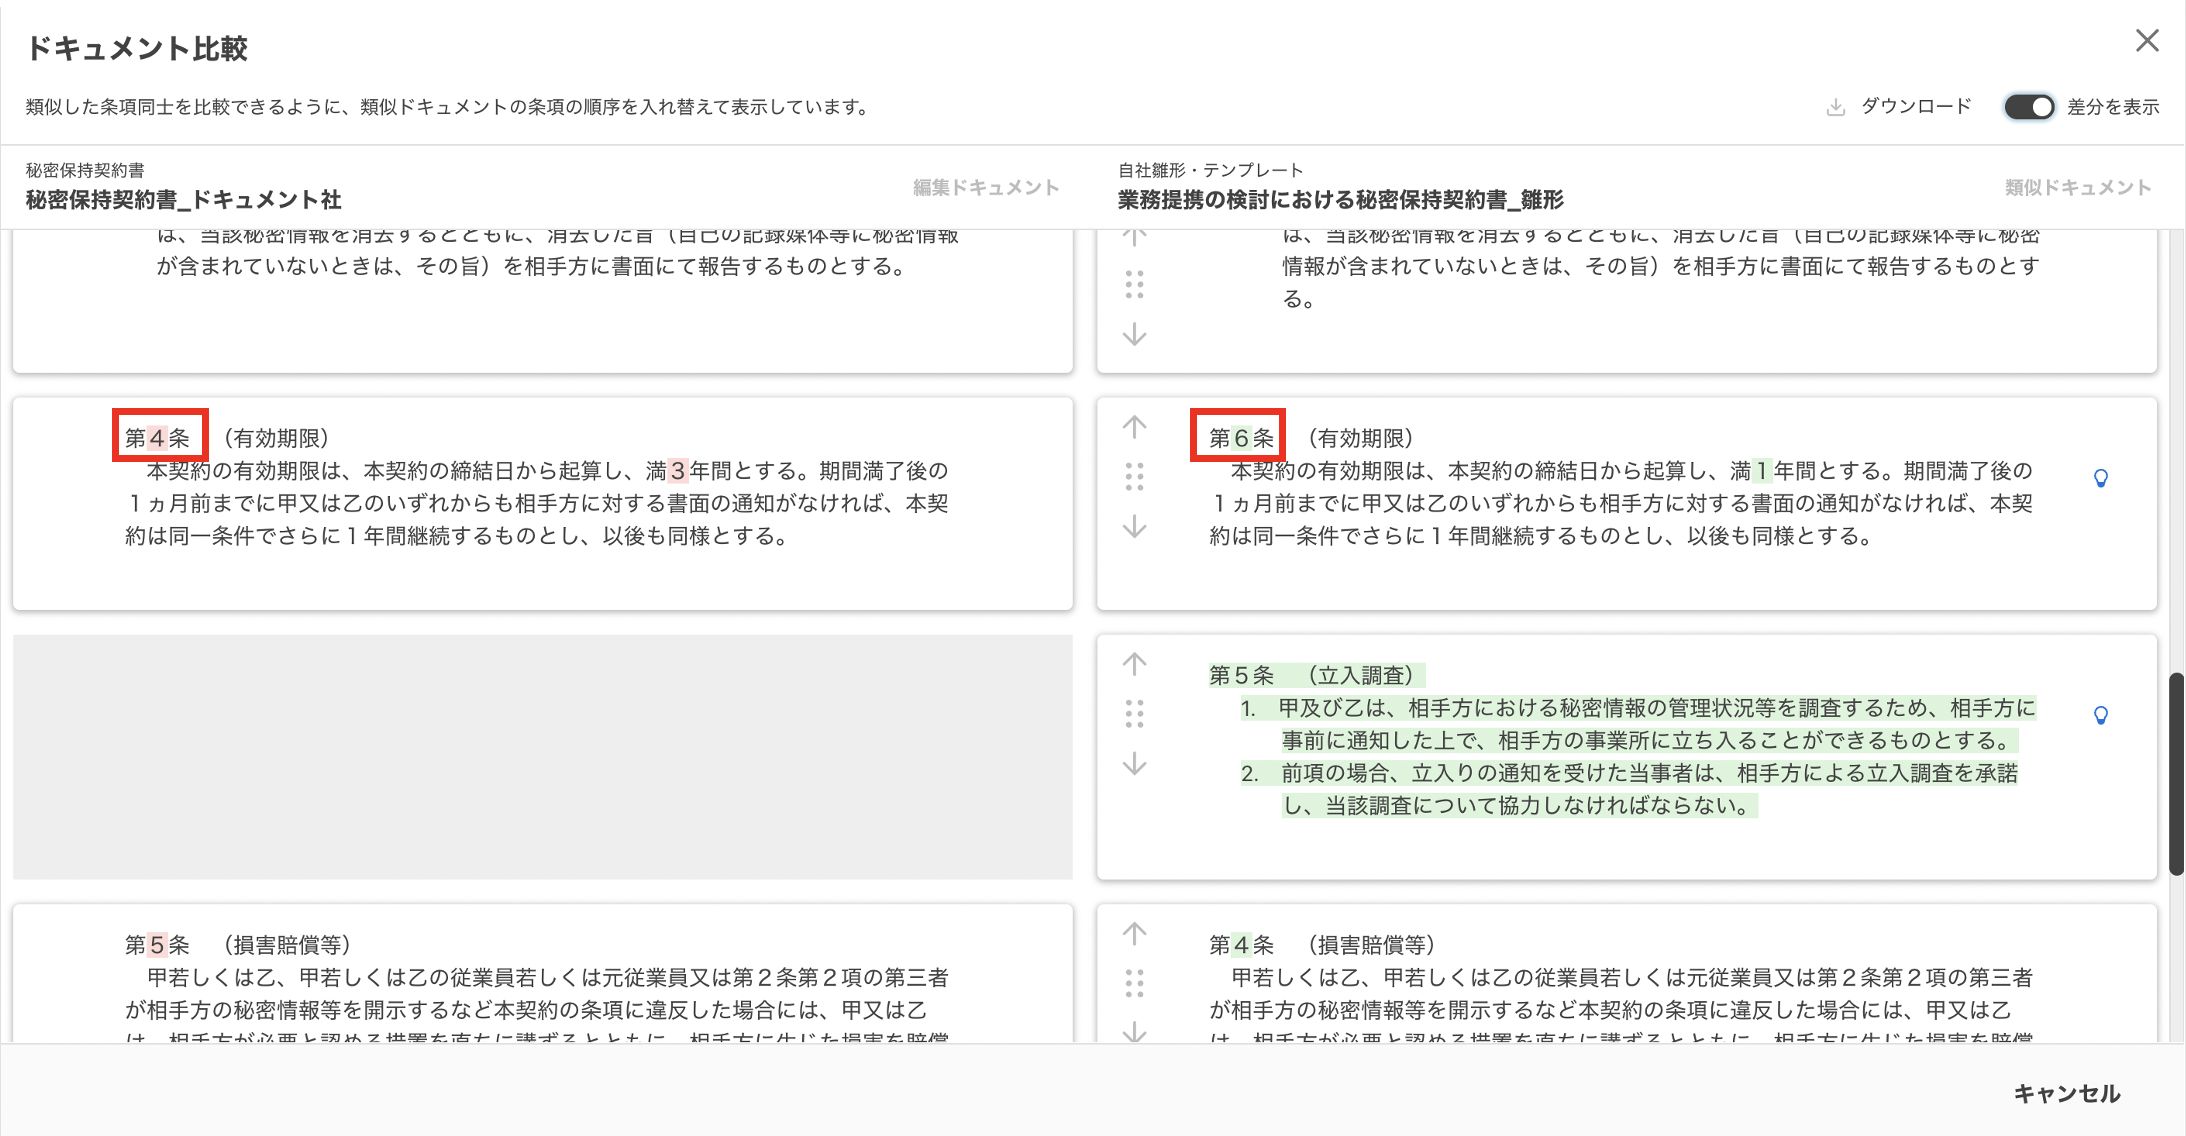Open lightbulb hint for 立入調査 clause
This screenshot has width=2186, height=1136.
click(x=2101, y=715)
